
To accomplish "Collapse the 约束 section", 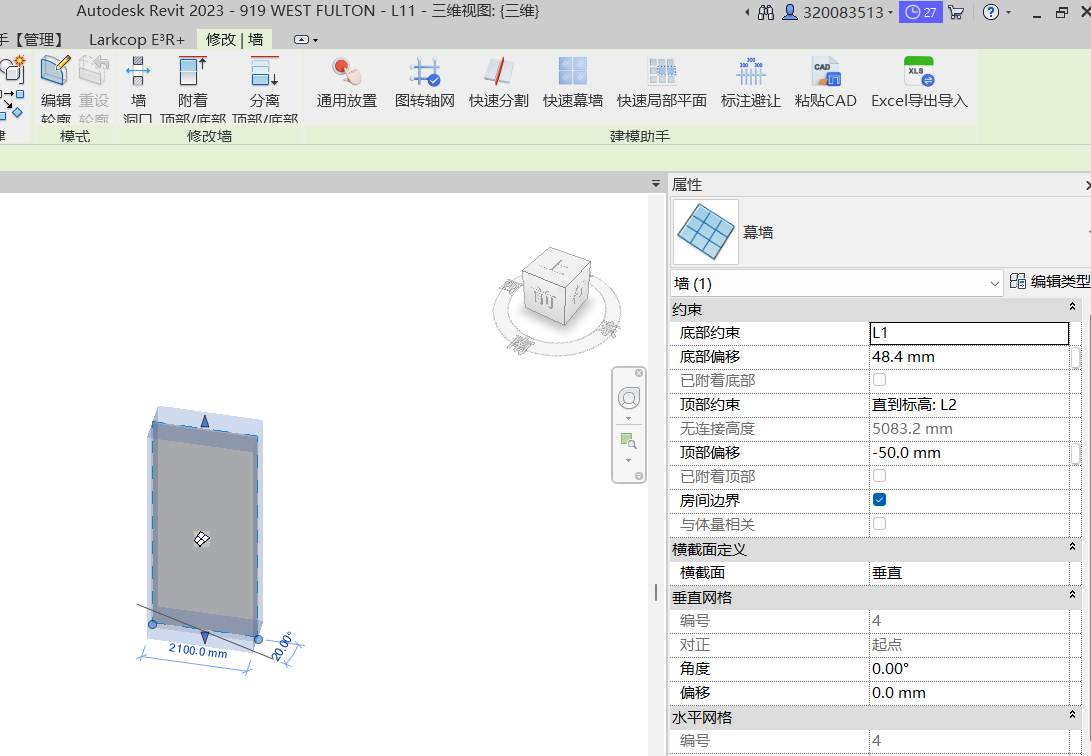I will point(1072,308).
